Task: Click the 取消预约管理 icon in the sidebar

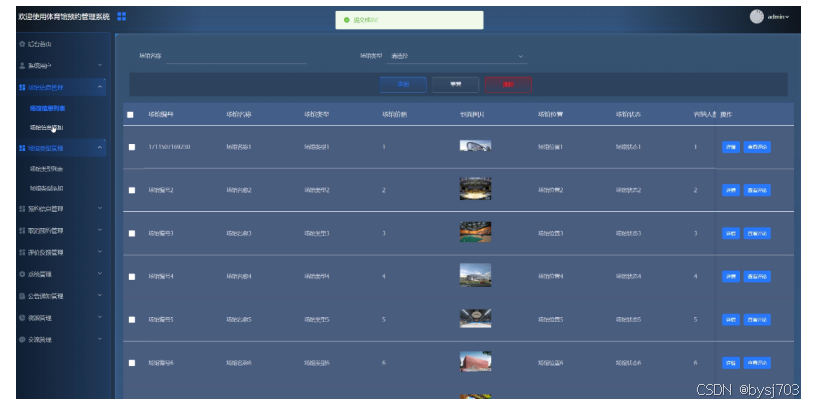Action: pos(22,230)
